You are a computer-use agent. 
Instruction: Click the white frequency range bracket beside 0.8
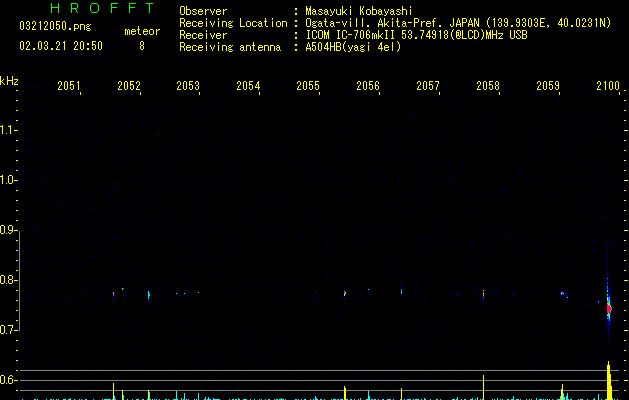tap(19, 280)
